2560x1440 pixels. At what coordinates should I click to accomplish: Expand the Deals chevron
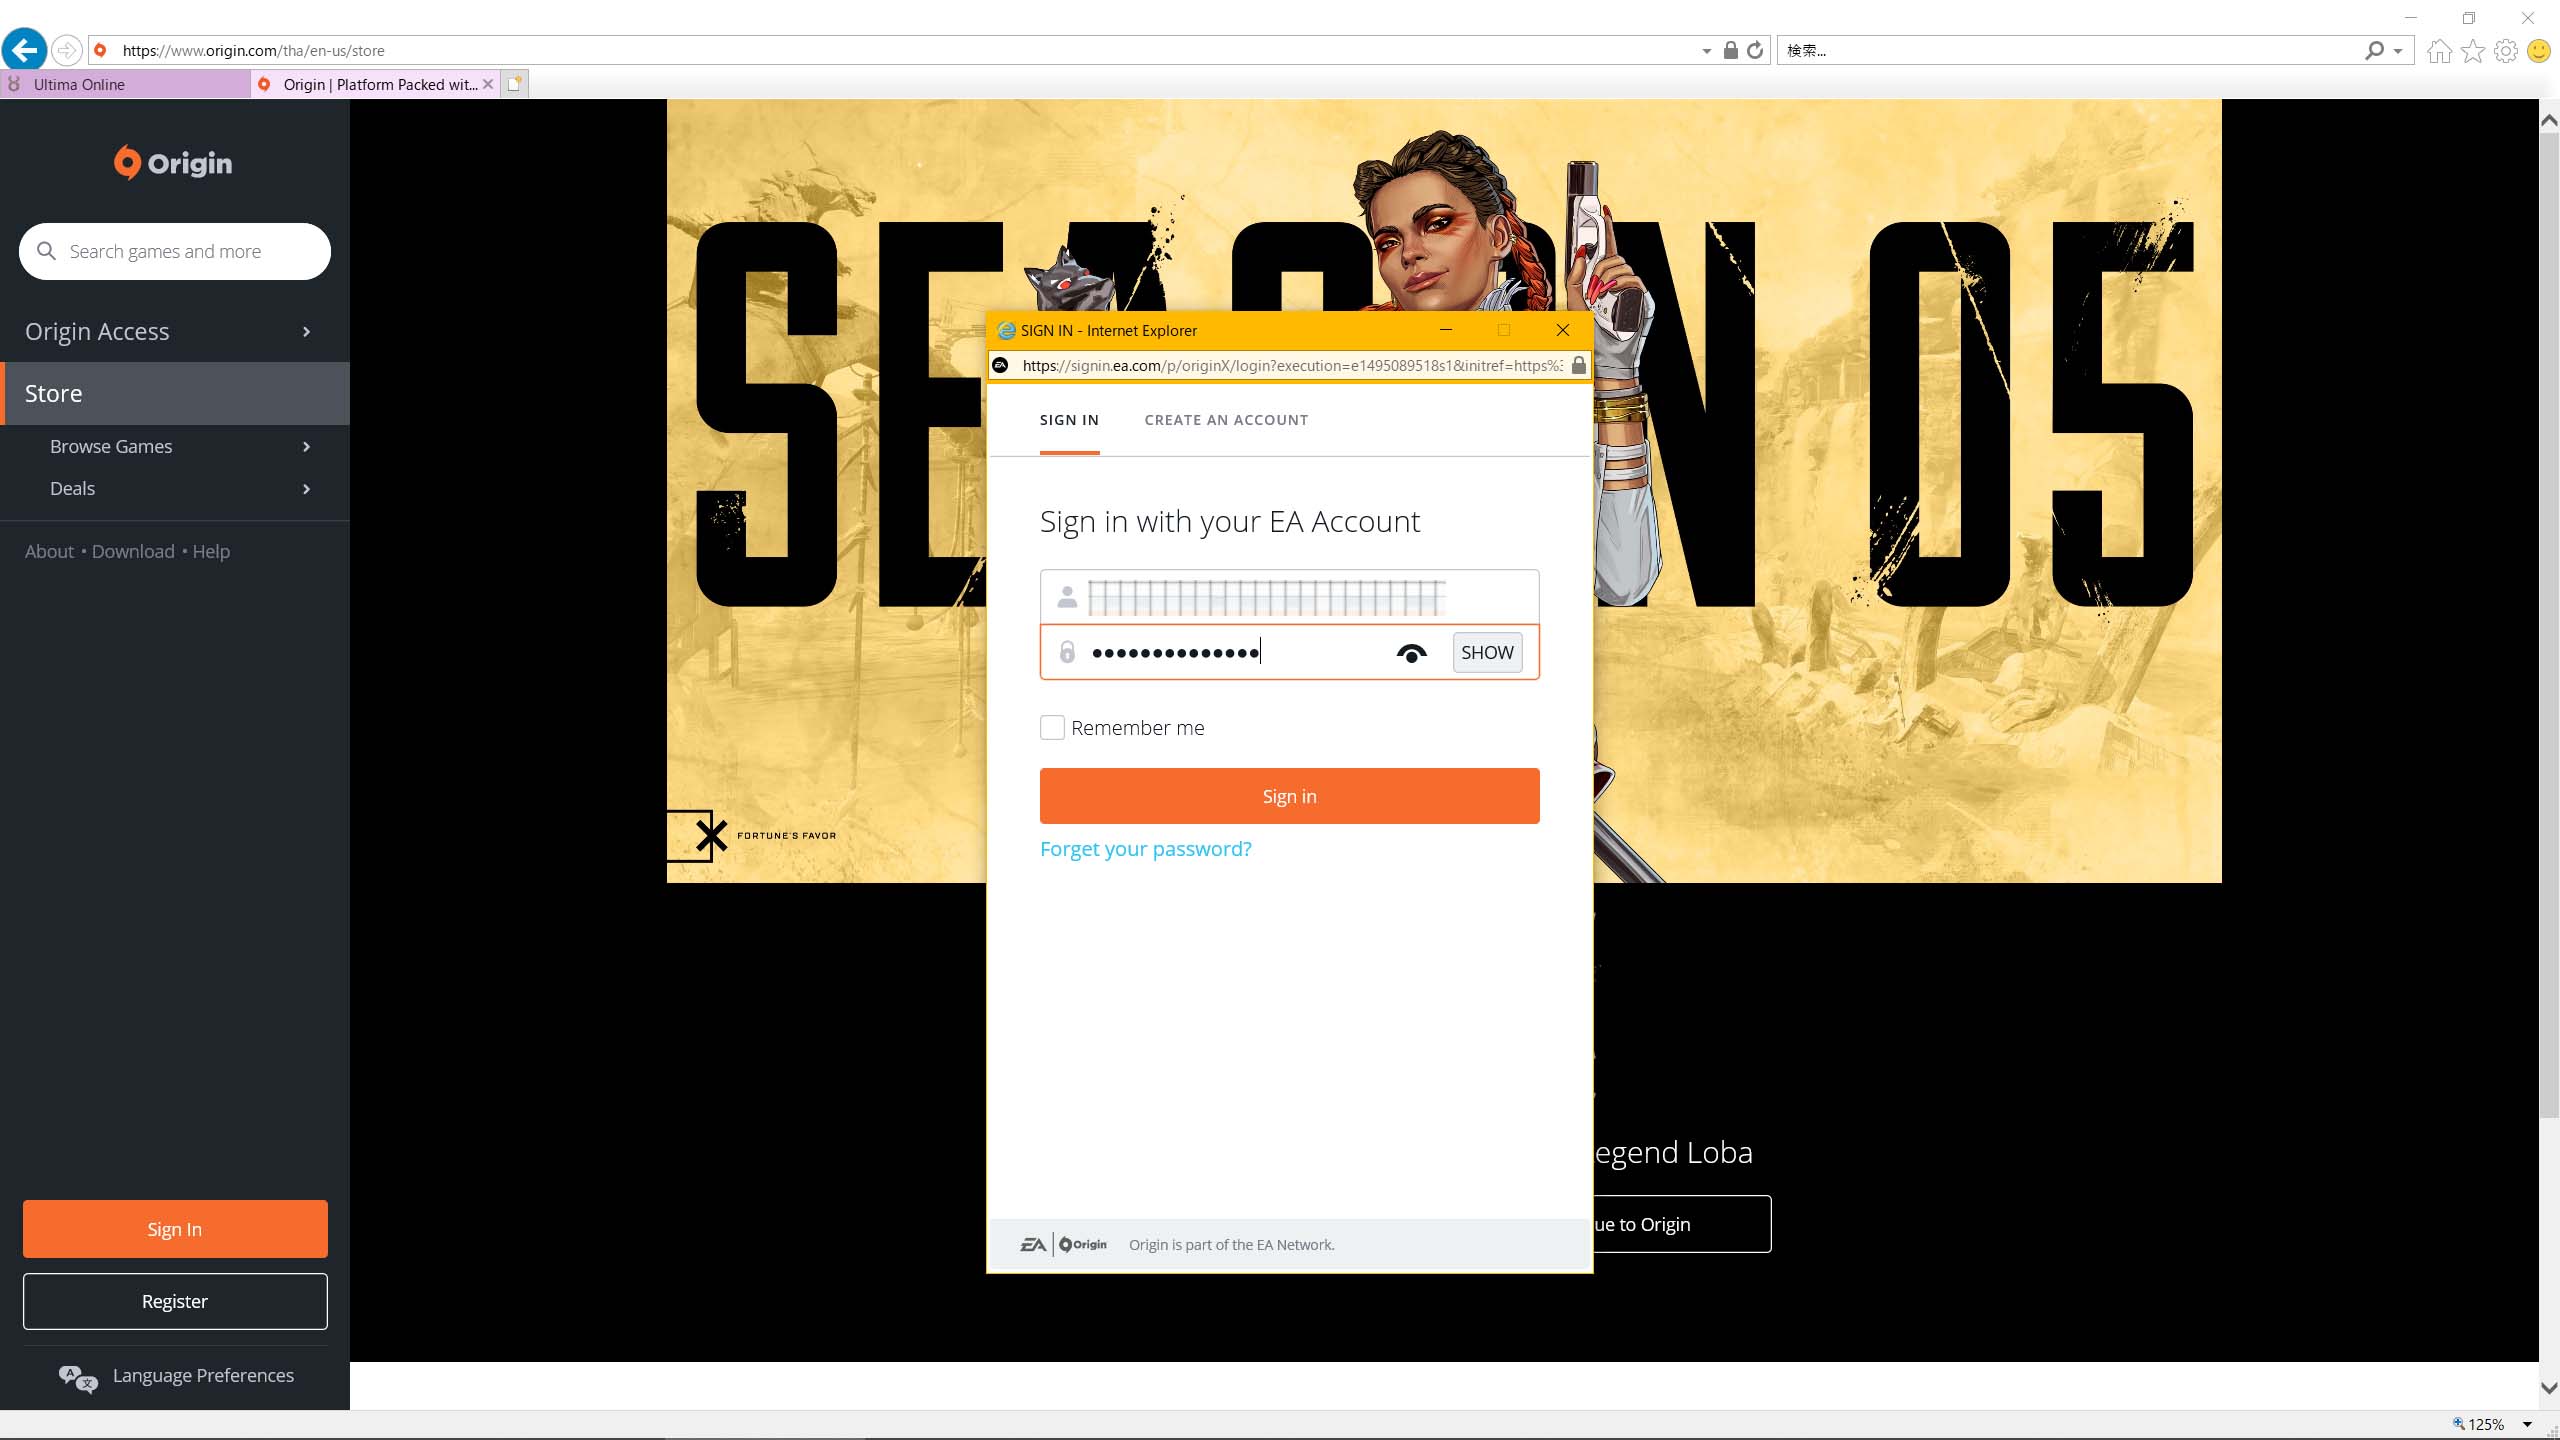point(306,489)
